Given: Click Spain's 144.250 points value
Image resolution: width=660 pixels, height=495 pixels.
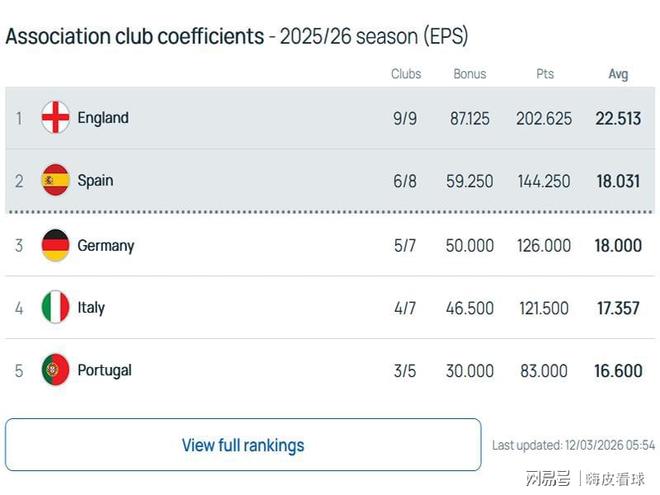Looking at the screenshot, I should coord(544,181).
